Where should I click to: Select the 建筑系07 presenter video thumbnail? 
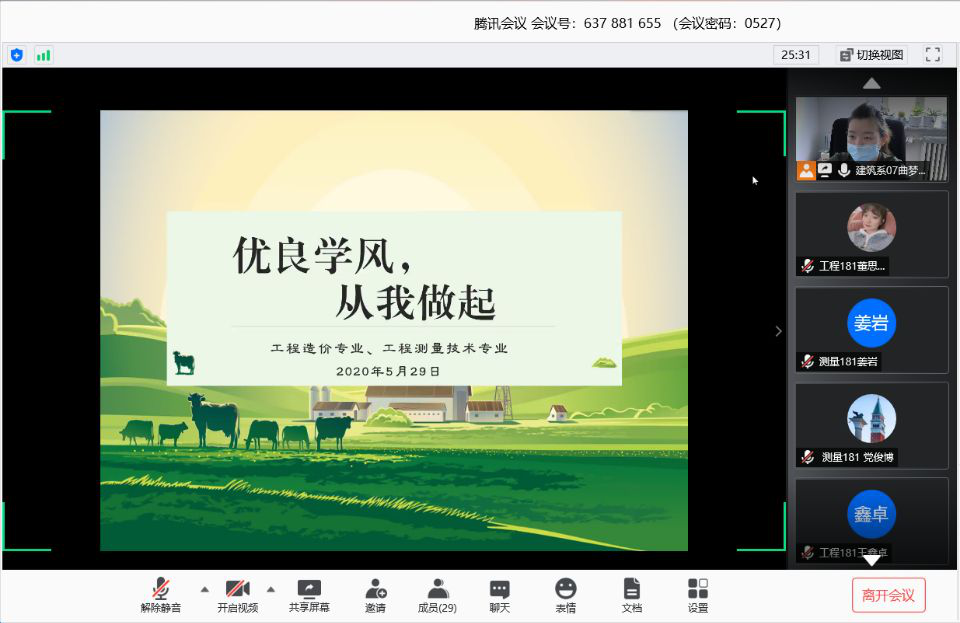[871, 138]
